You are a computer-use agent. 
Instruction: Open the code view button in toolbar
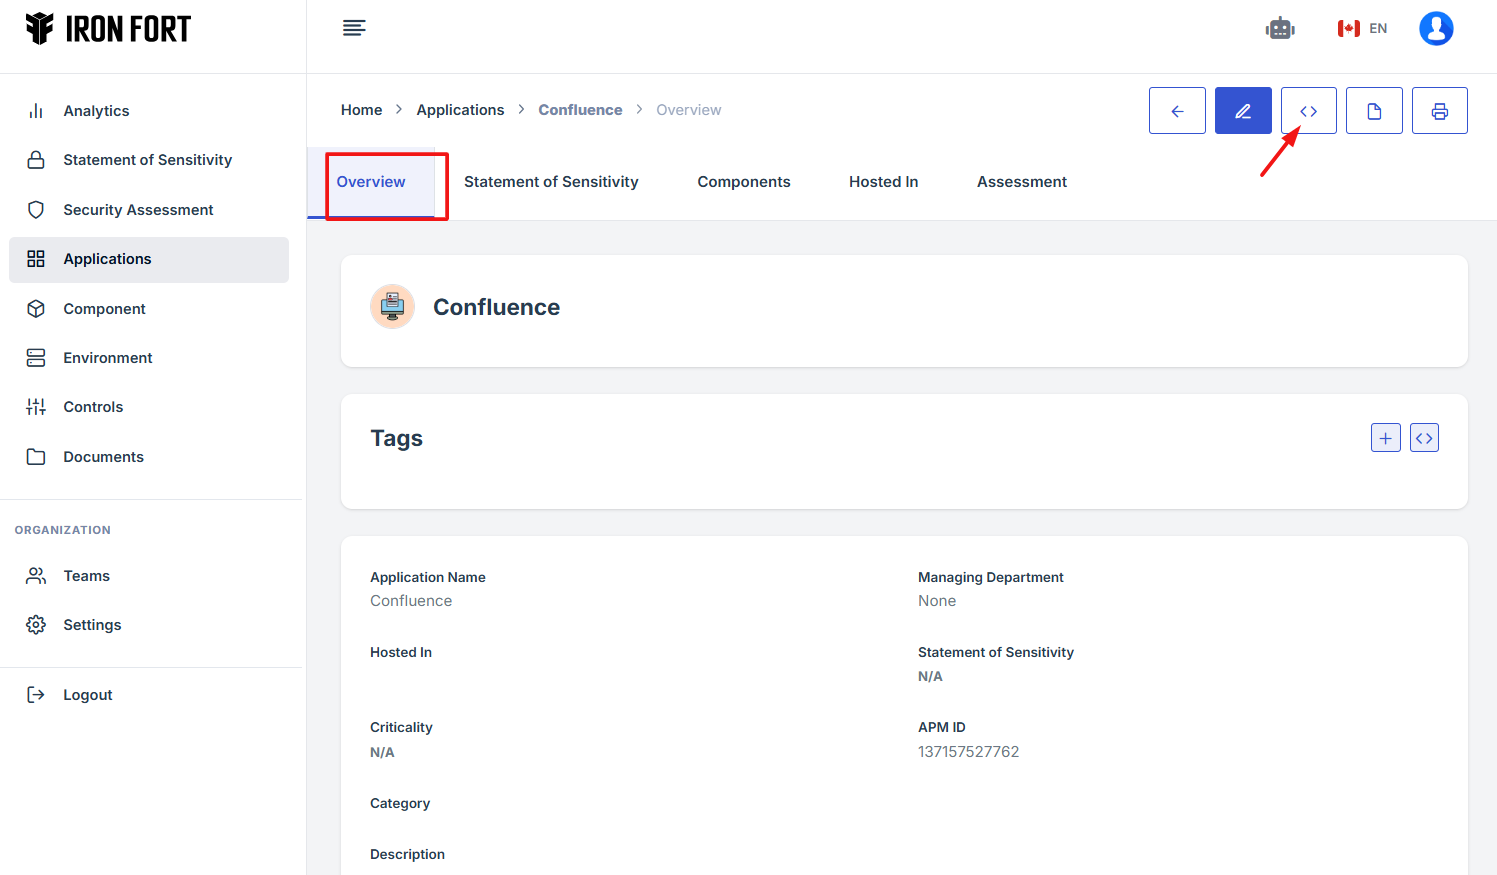(x=1308, y=111)
